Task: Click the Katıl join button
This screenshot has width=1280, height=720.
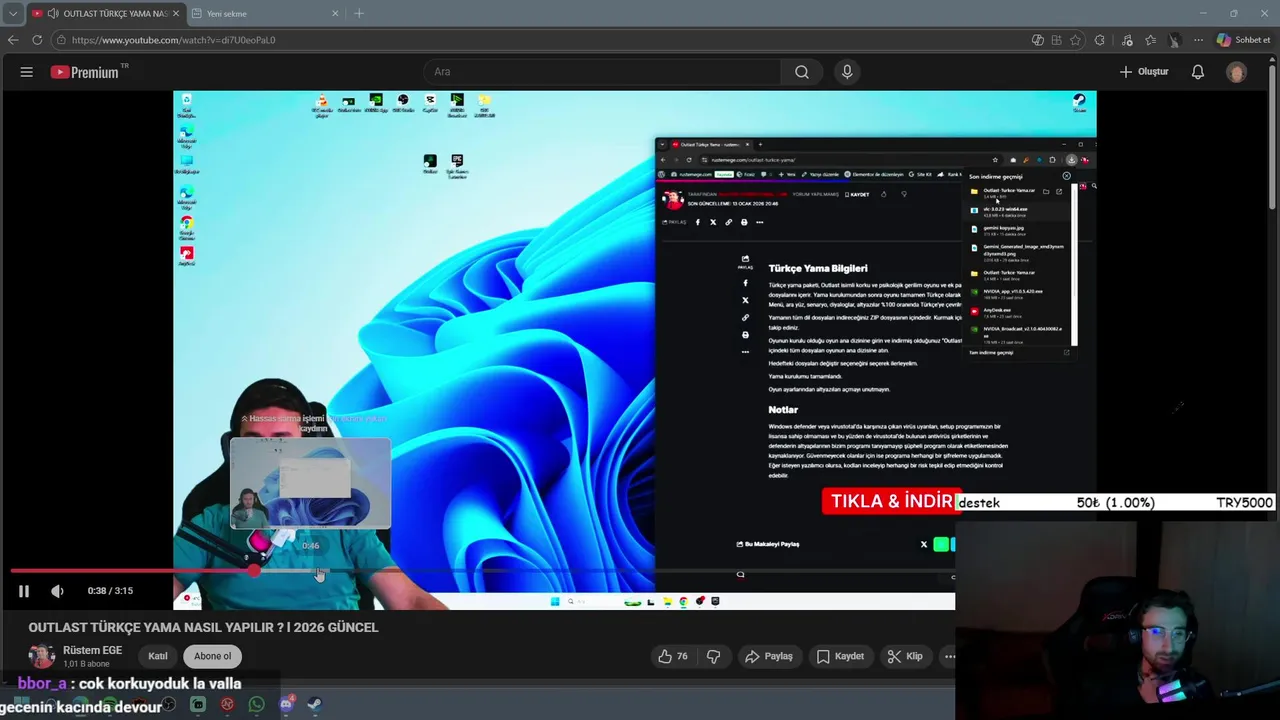Action: pos(158,656)
